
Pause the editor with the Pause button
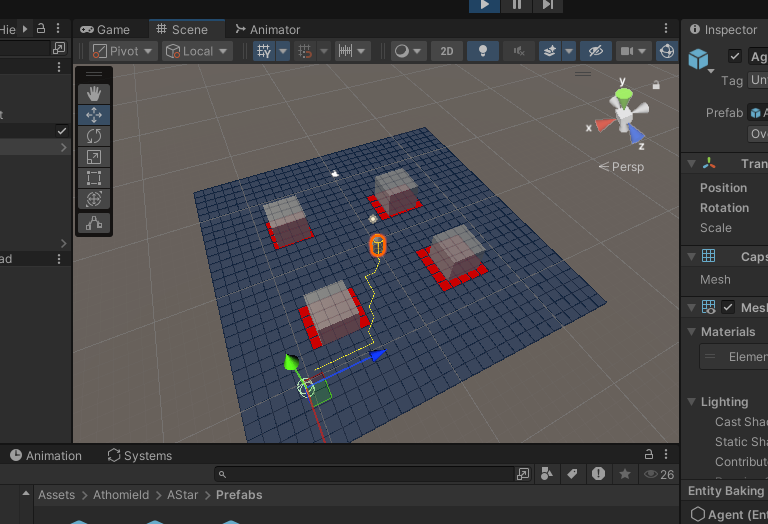tap(516, 5)
